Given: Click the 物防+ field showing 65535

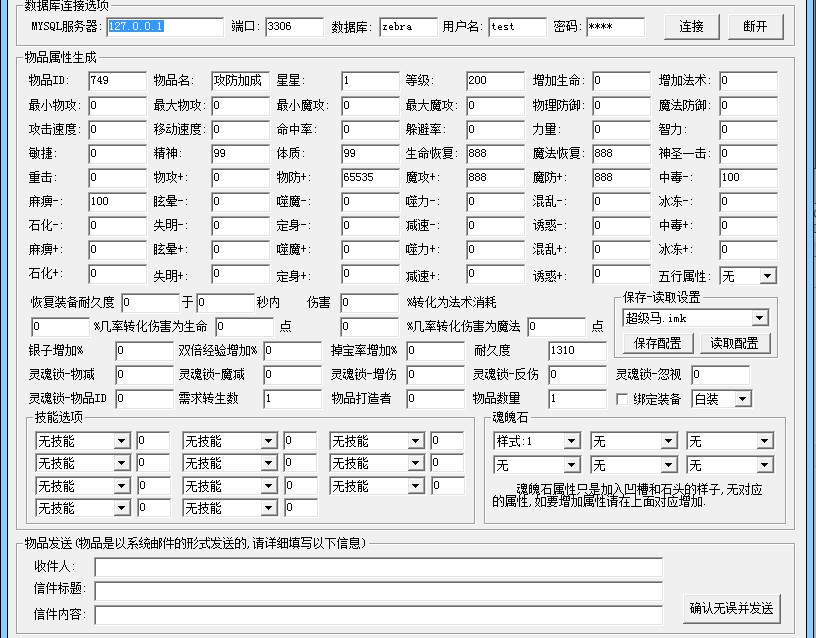Looking at the screenshot, I should 371,177.
